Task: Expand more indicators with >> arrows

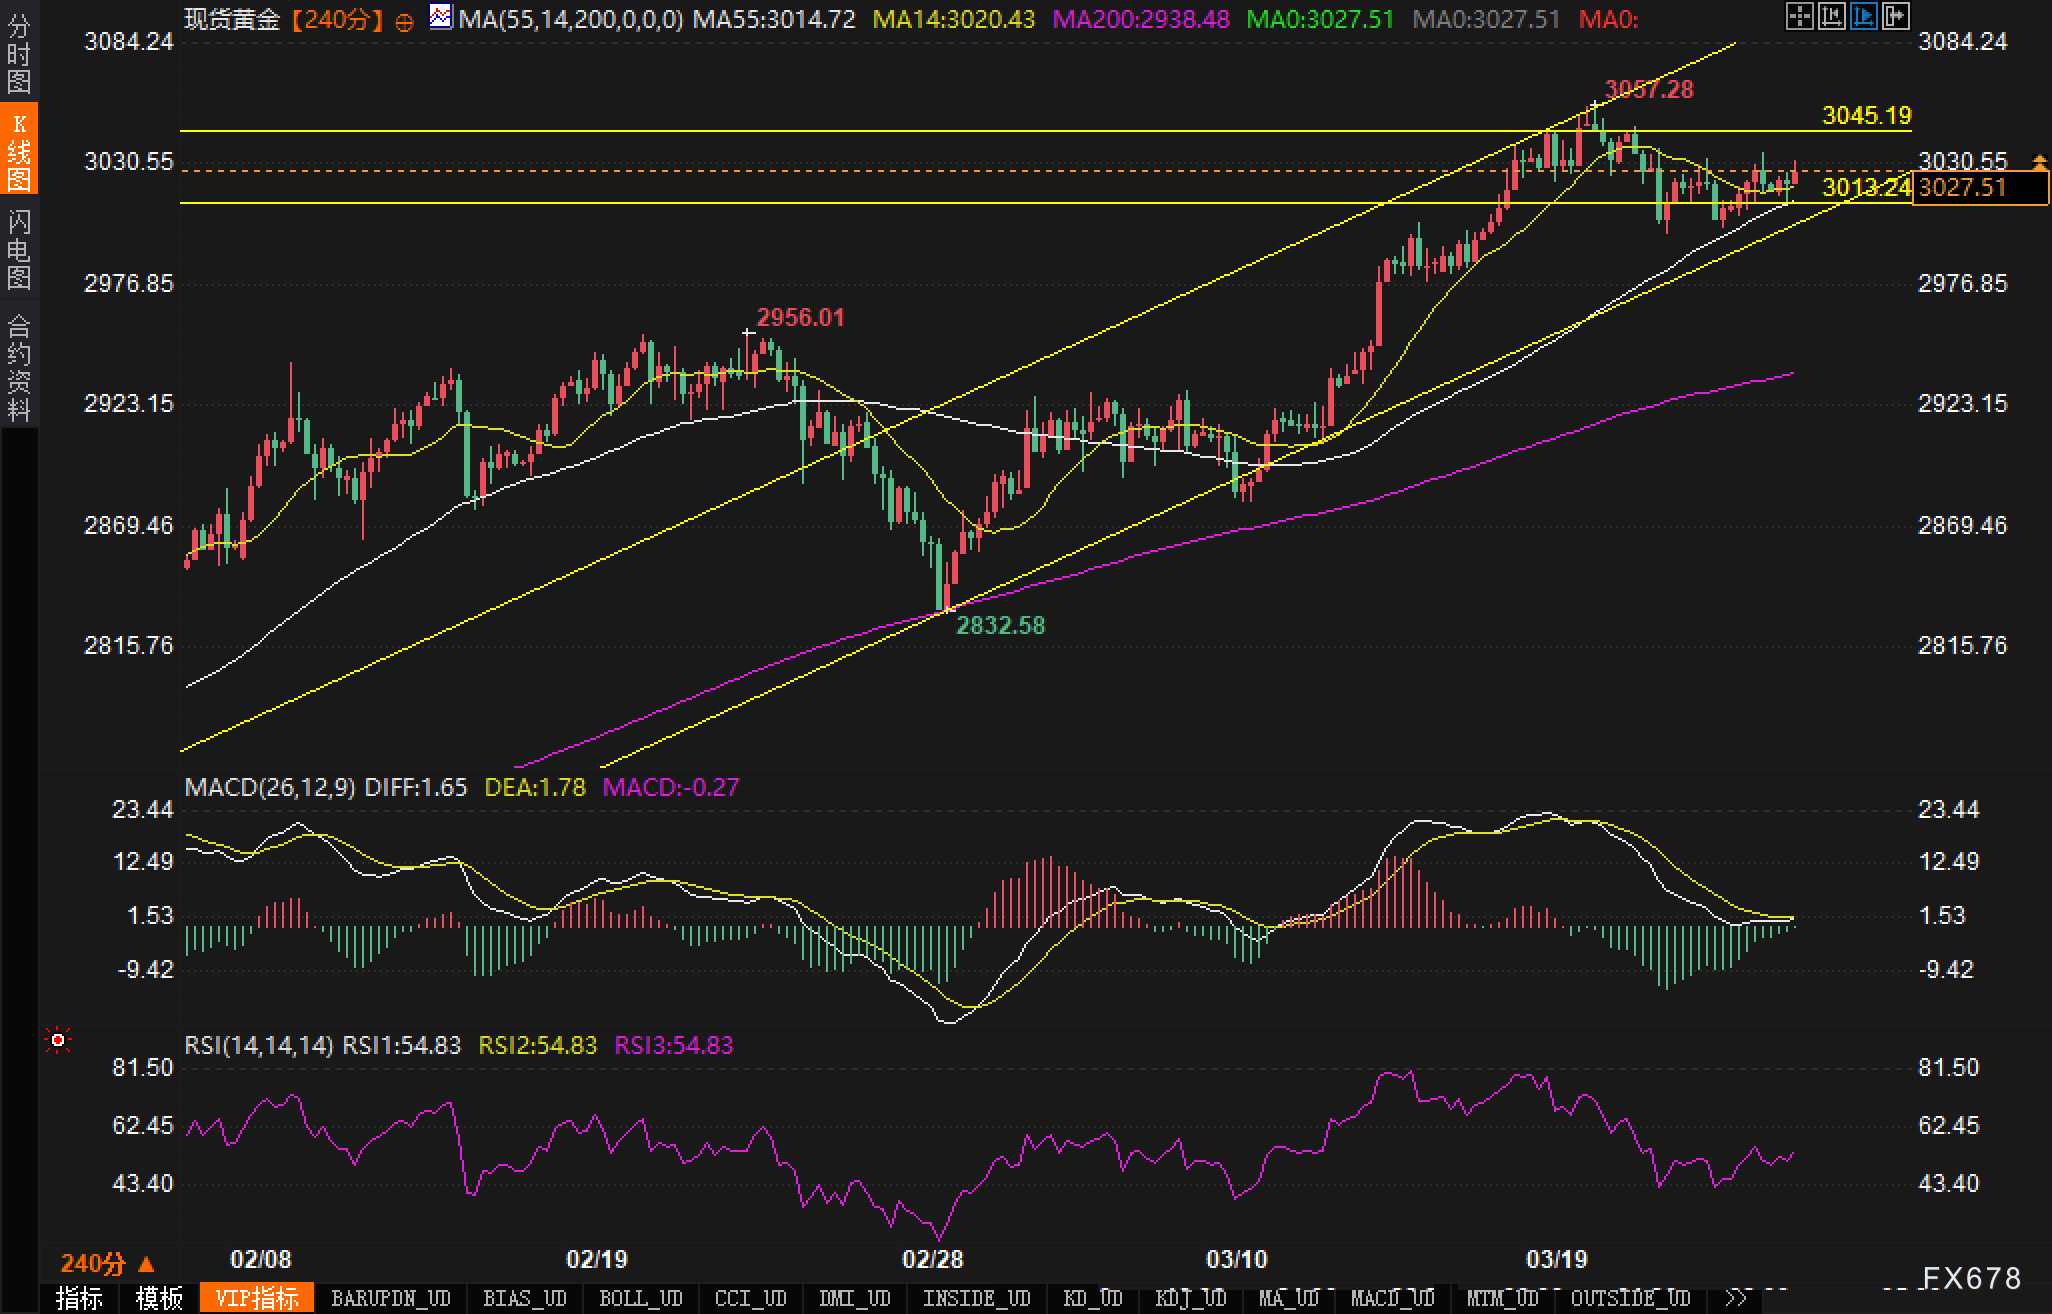Action: pos(1736,1298)
